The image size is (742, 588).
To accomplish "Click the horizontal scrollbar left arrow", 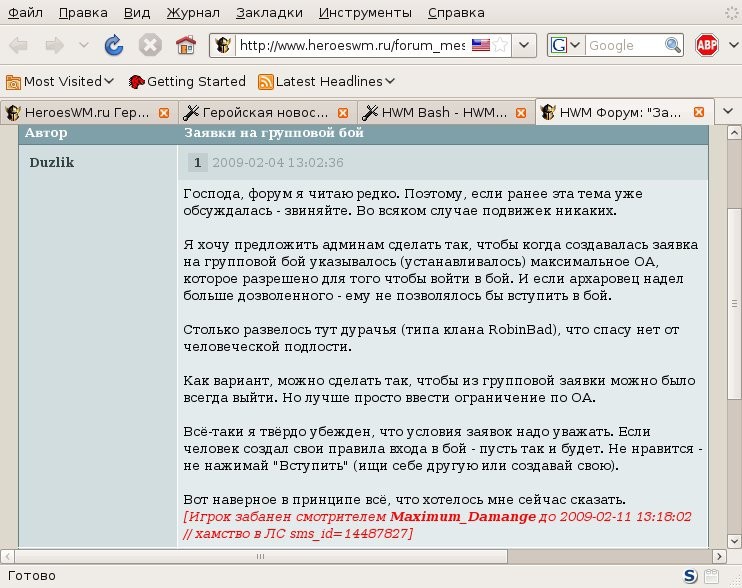I will coord(7,556).
